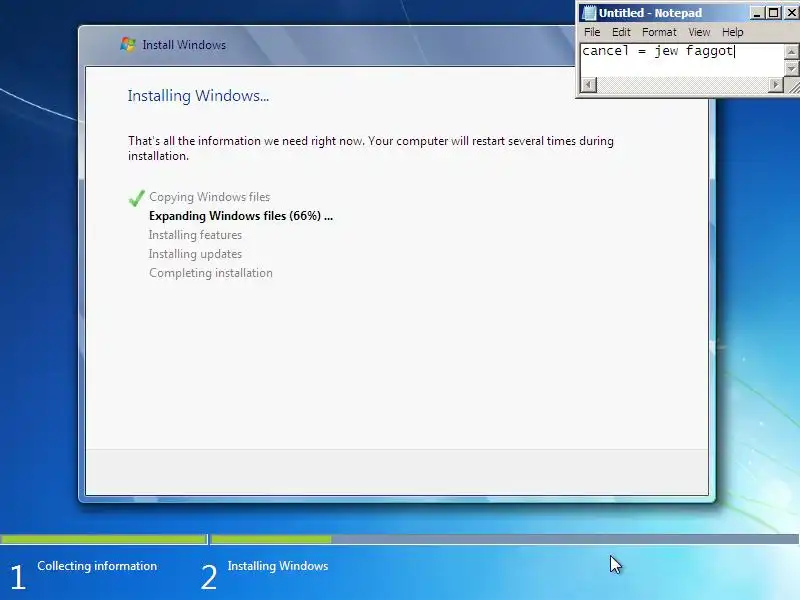
Task: Click the Installing Windows stage progress bar
Action: click(505, 539)
